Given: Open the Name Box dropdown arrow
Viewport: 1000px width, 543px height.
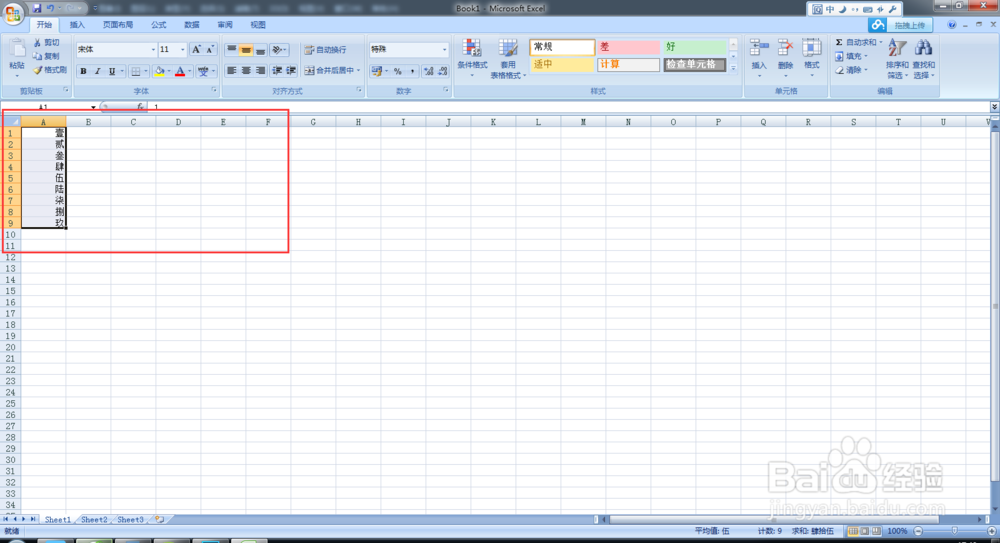Looking at the screenshot, I should (x=93, y=107).
